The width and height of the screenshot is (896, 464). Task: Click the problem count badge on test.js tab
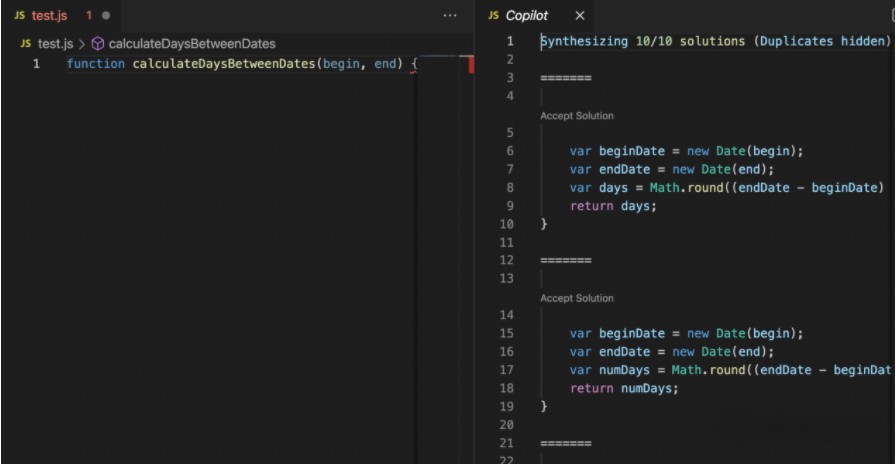click(x=88, y=16)
